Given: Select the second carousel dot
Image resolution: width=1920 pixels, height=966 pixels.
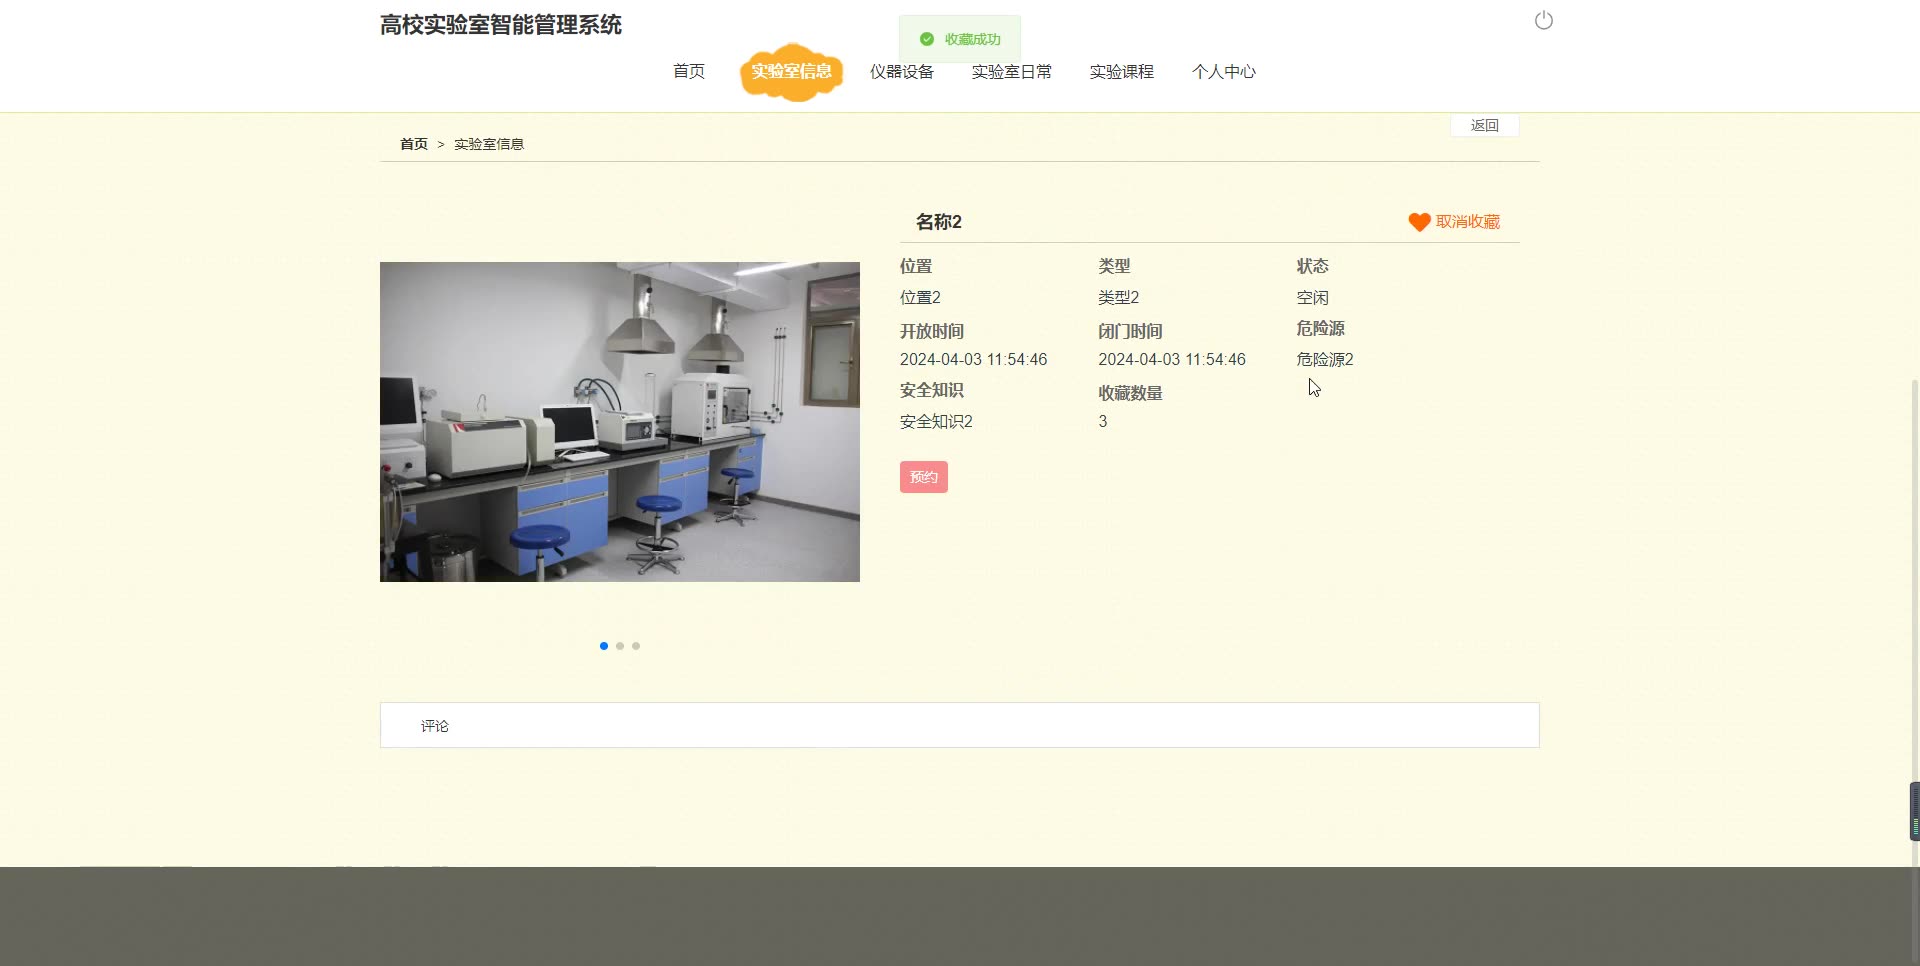Looking at the screenshot, I should click(619, 646).
